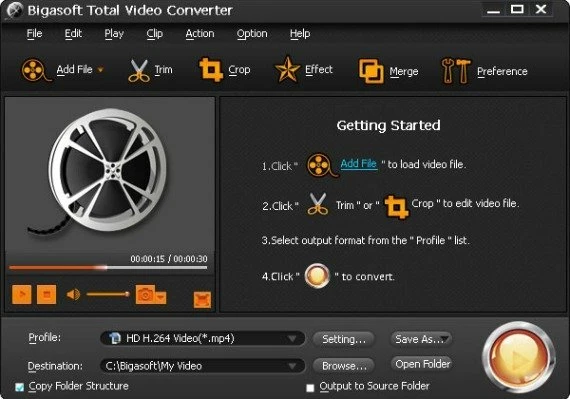Click the crop icon in step 2
Viewport: 570px width, 399px height.
pyautogui.click(x=396, y=206)
